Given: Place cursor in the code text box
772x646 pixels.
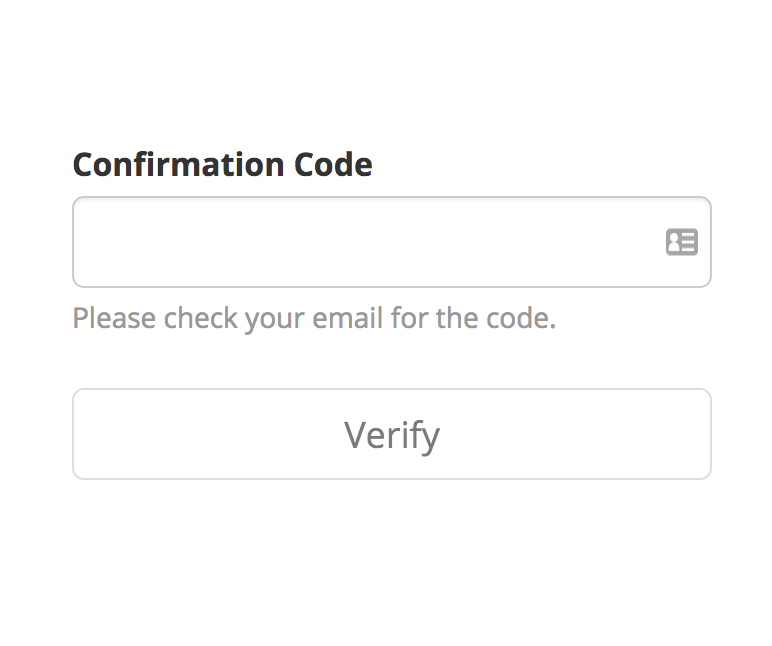Looking at the screenshot, I should [392, 242].
